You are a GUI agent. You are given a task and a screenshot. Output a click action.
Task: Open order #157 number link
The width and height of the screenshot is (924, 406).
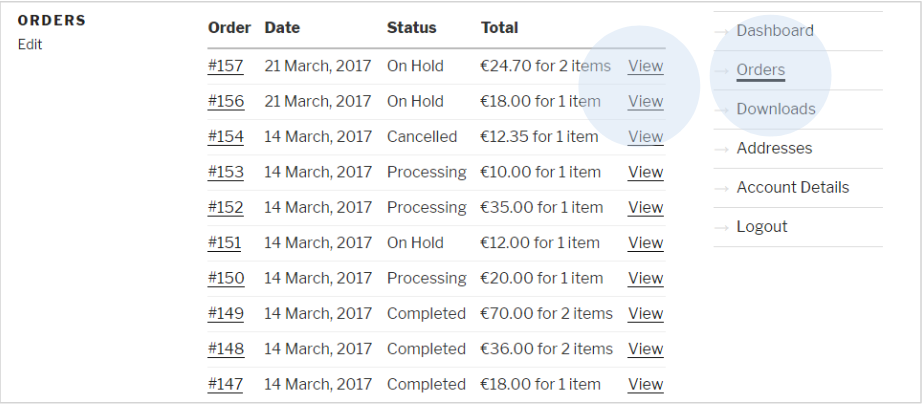[x=225, y=66]
